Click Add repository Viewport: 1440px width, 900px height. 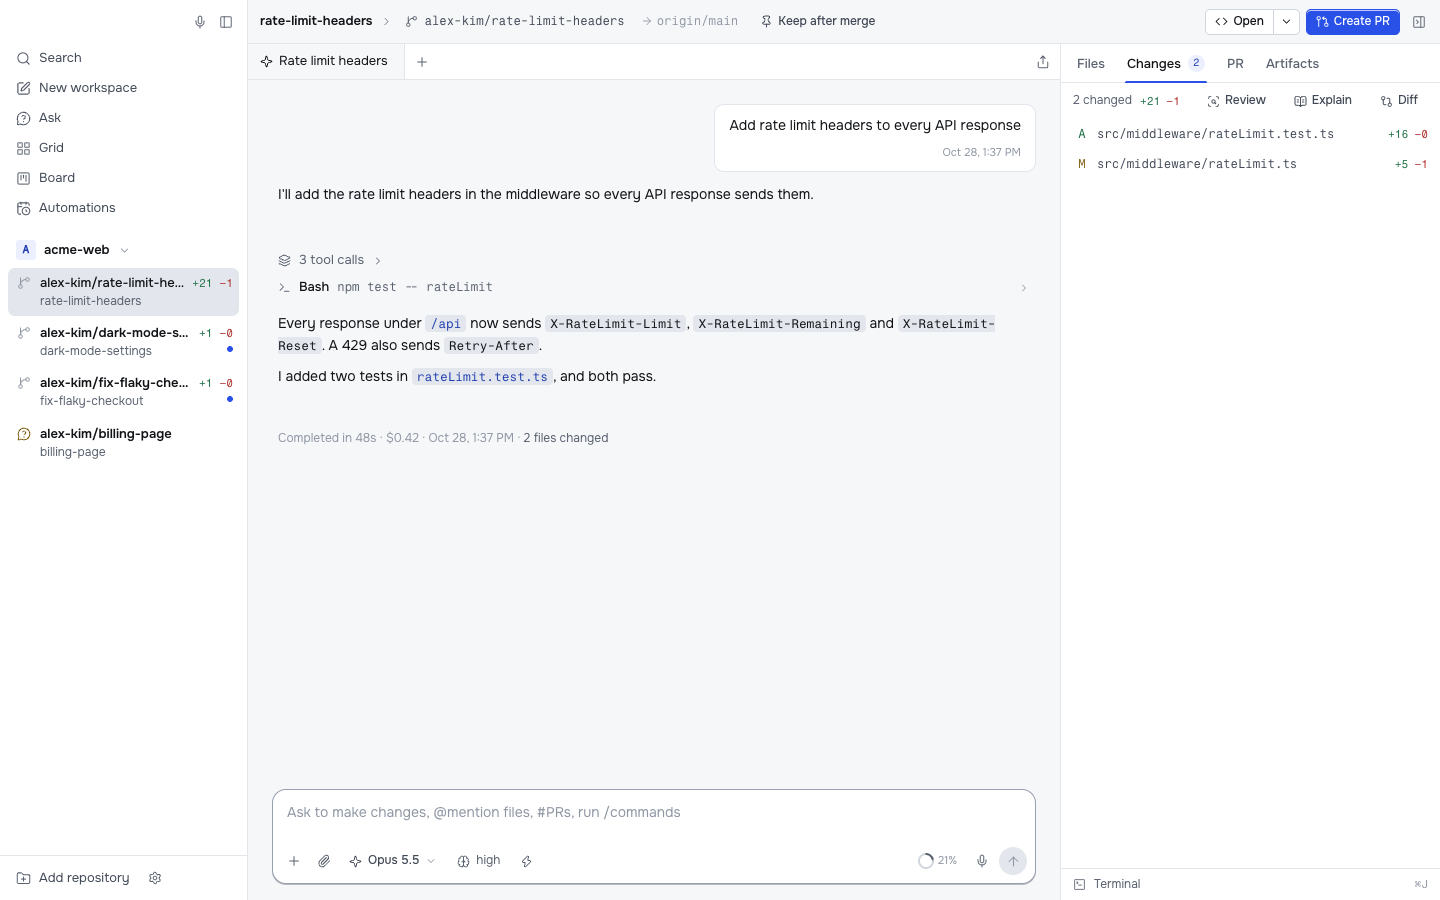(x=74, y=878)
